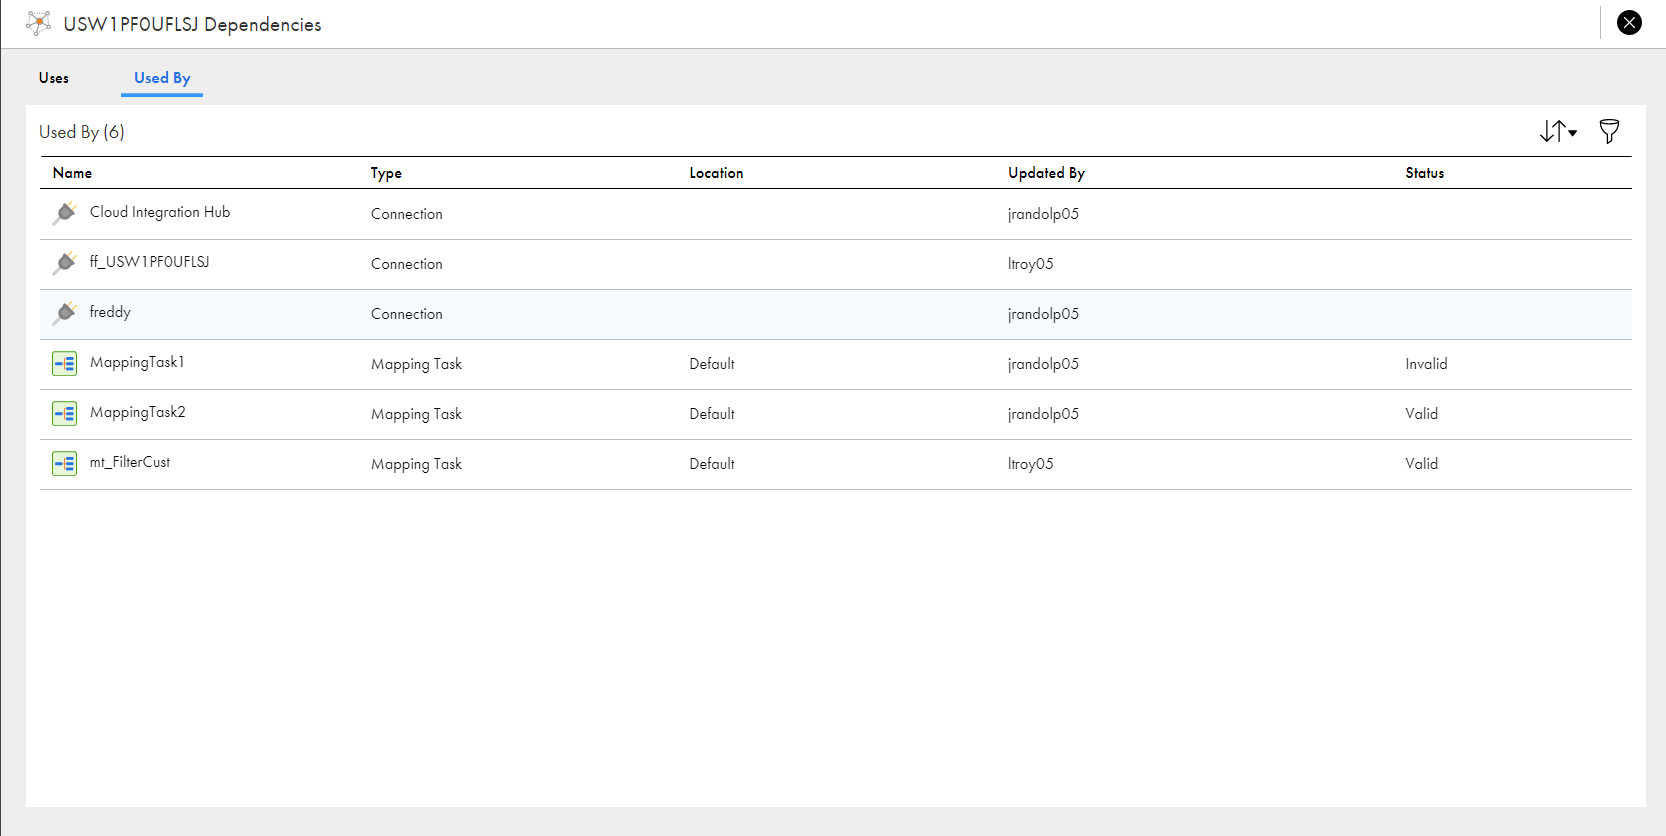Switch to the Uses tab

[x=54, y=78]
